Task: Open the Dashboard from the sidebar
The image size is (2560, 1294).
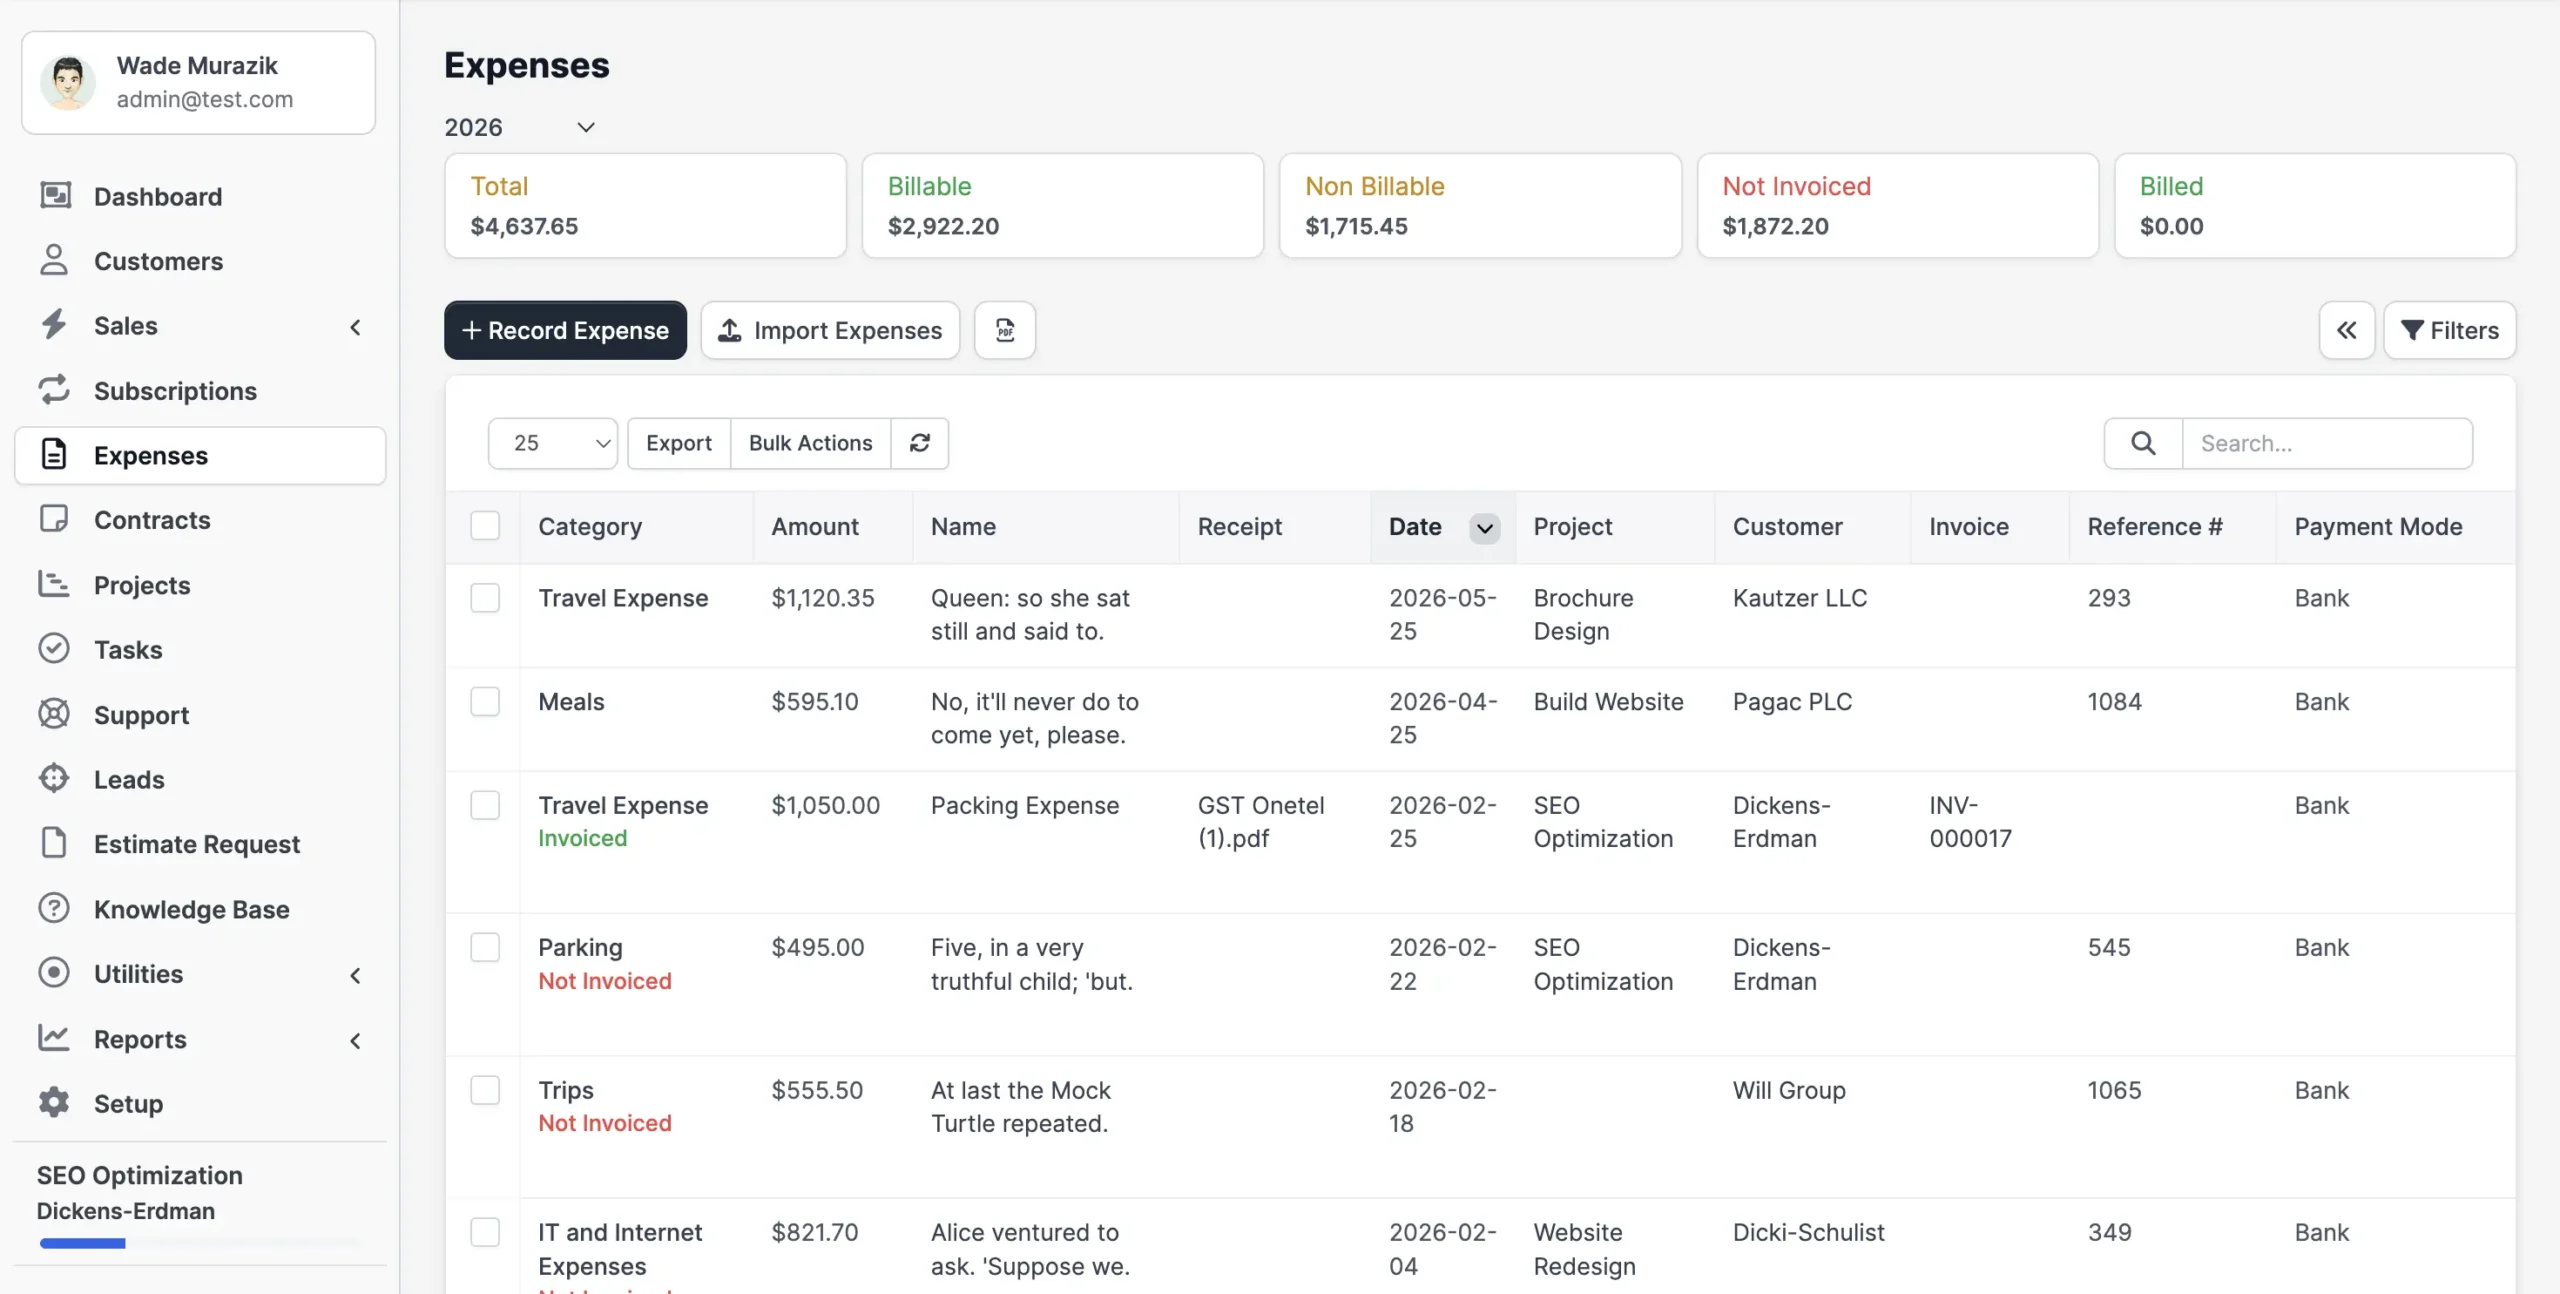Action: (x=157, y=196)
